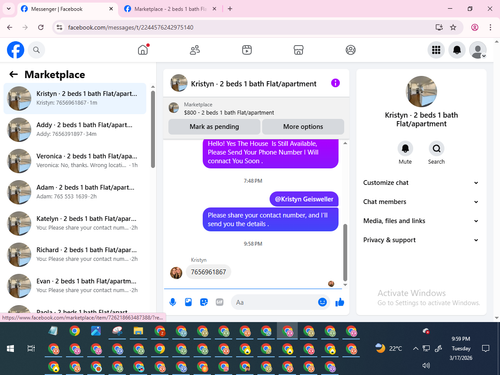Screen dimensions: 500x375
Task: Send a thumbs-up like
Action: point(340,302)
